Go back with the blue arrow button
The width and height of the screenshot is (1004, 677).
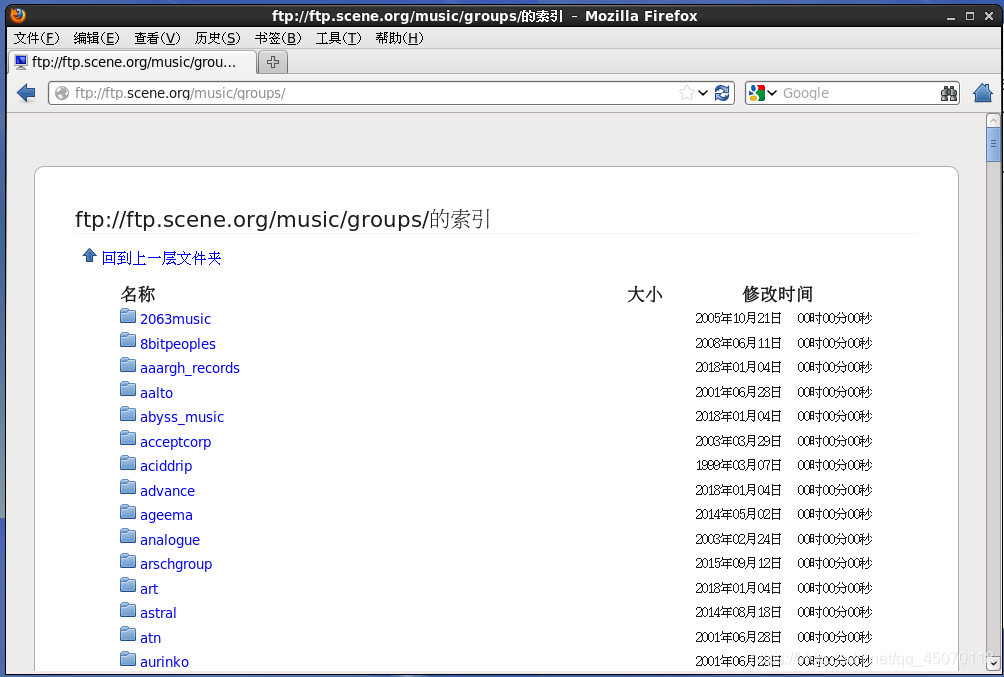26,93
